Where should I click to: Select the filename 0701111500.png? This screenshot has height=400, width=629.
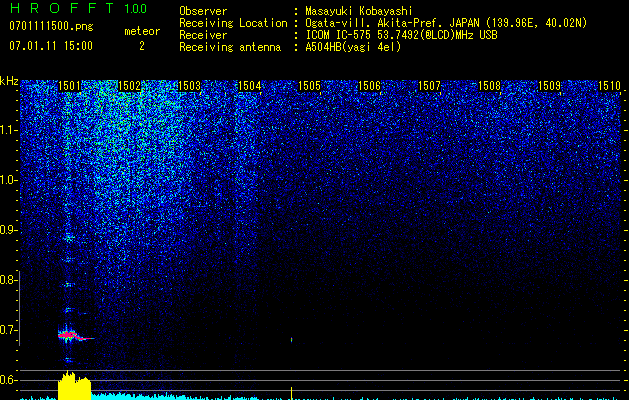(x=51, y=26)
